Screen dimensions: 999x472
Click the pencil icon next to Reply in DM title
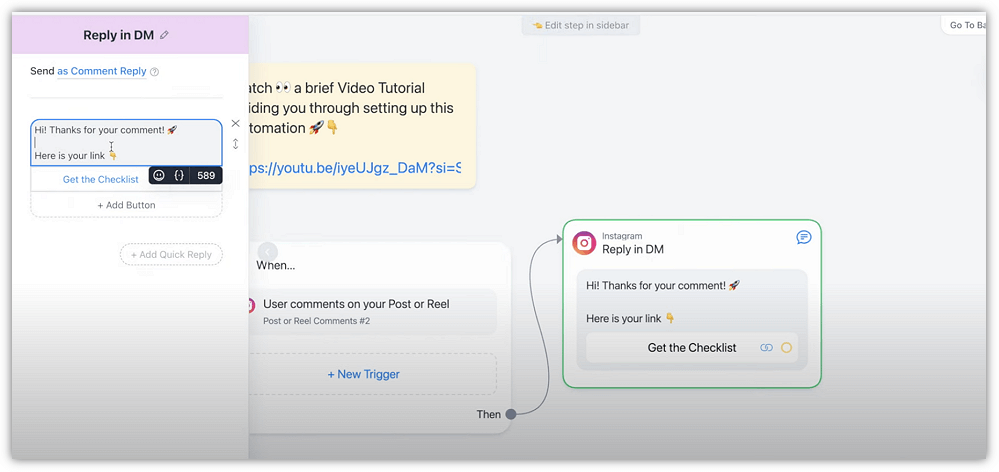tap(164, 35)
